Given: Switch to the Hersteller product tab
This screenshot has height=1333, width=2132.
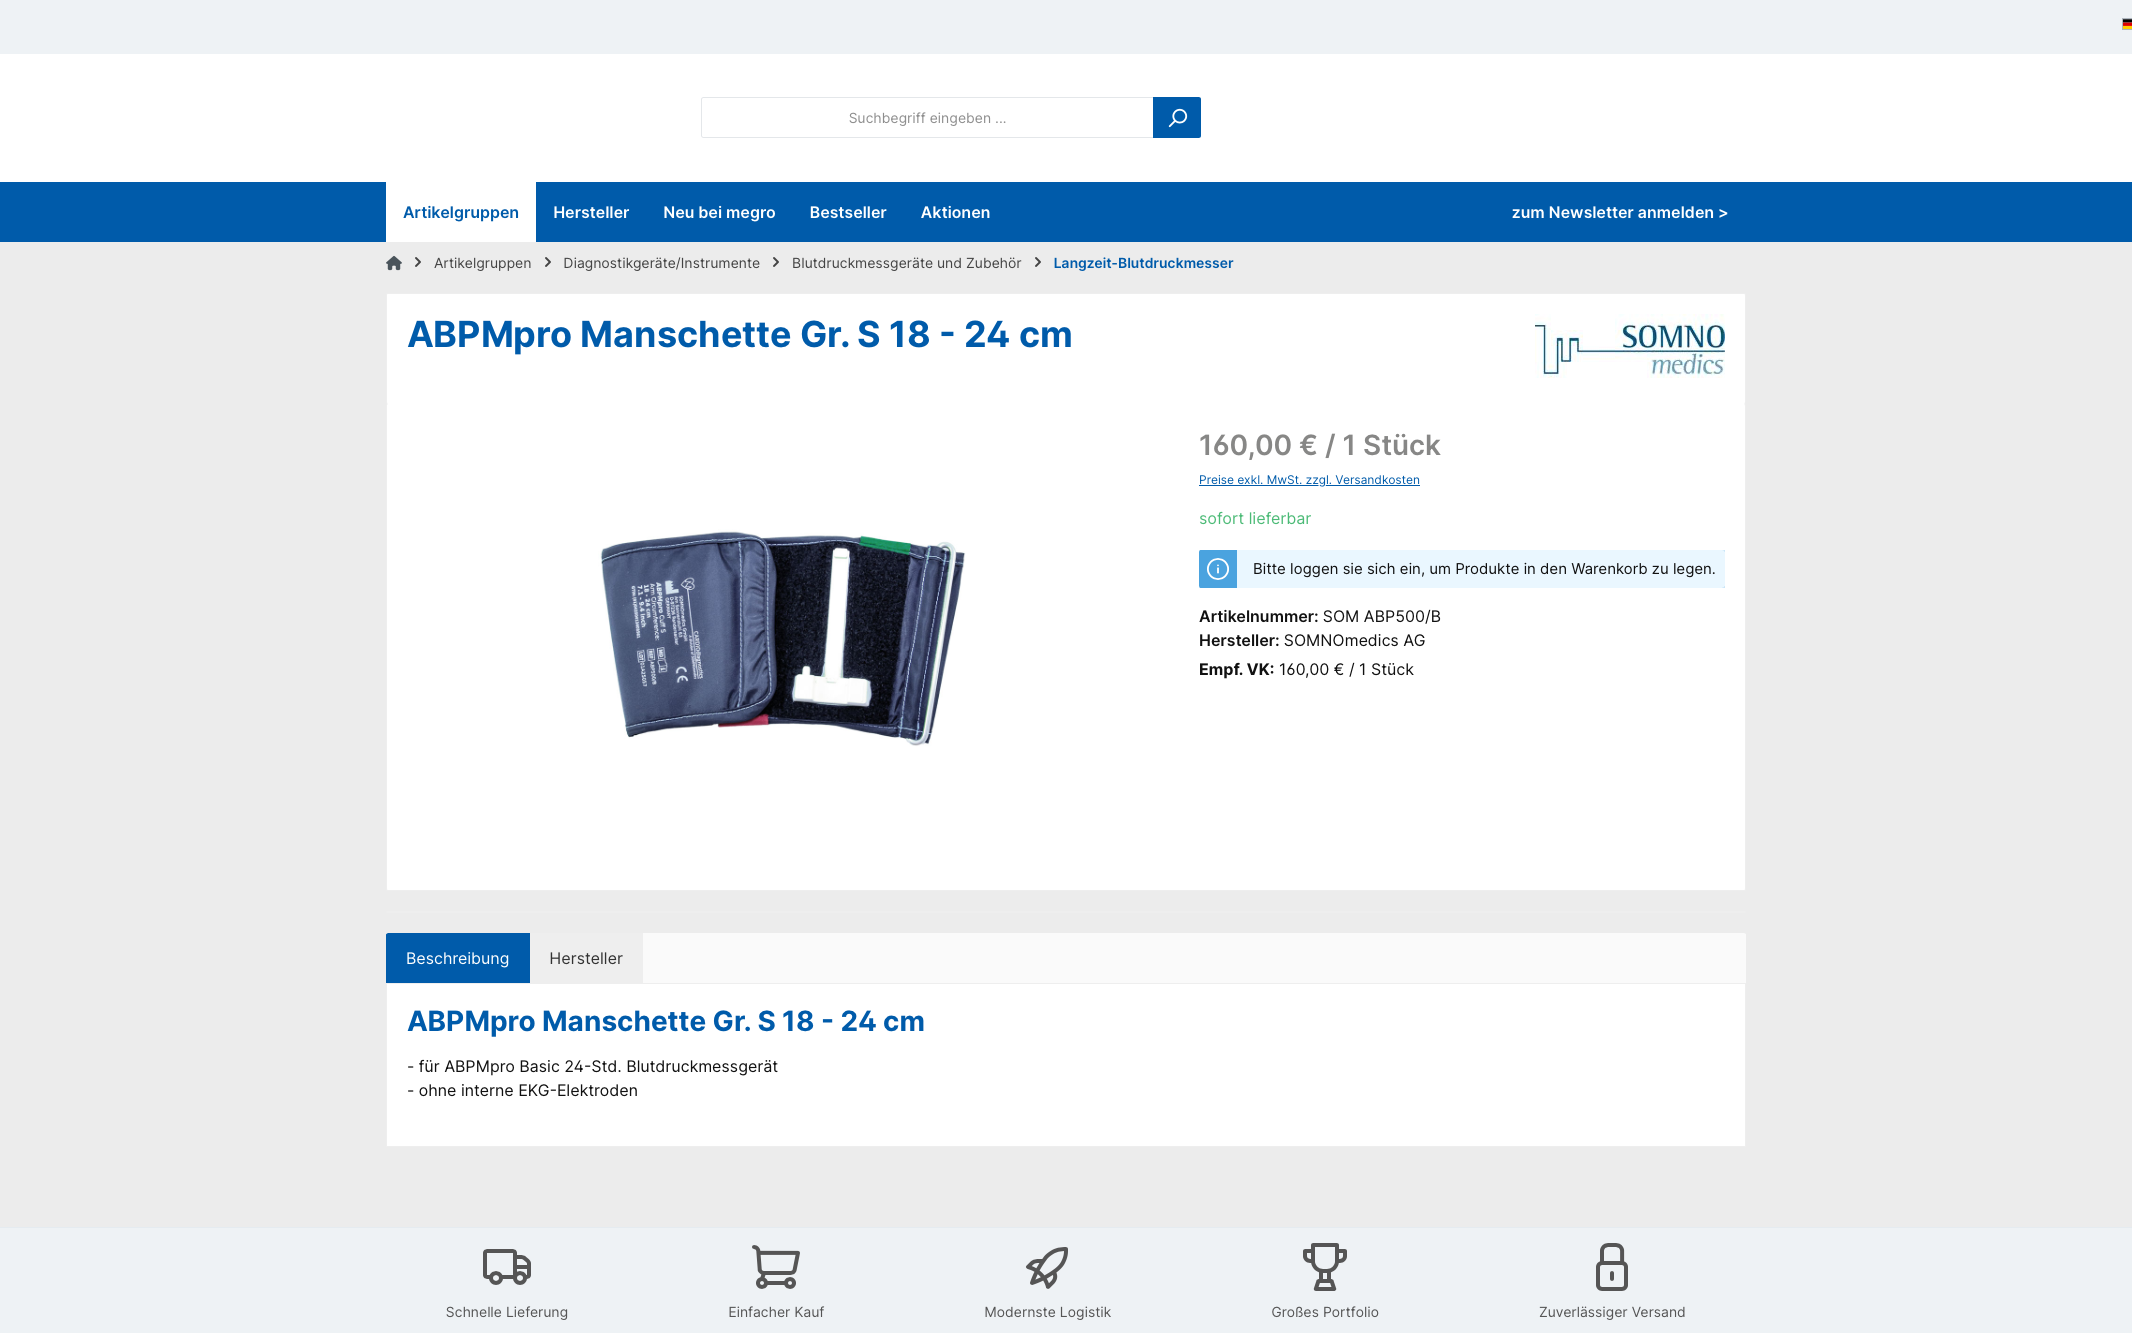Looking at the screenshot, I should pos(586,958).
